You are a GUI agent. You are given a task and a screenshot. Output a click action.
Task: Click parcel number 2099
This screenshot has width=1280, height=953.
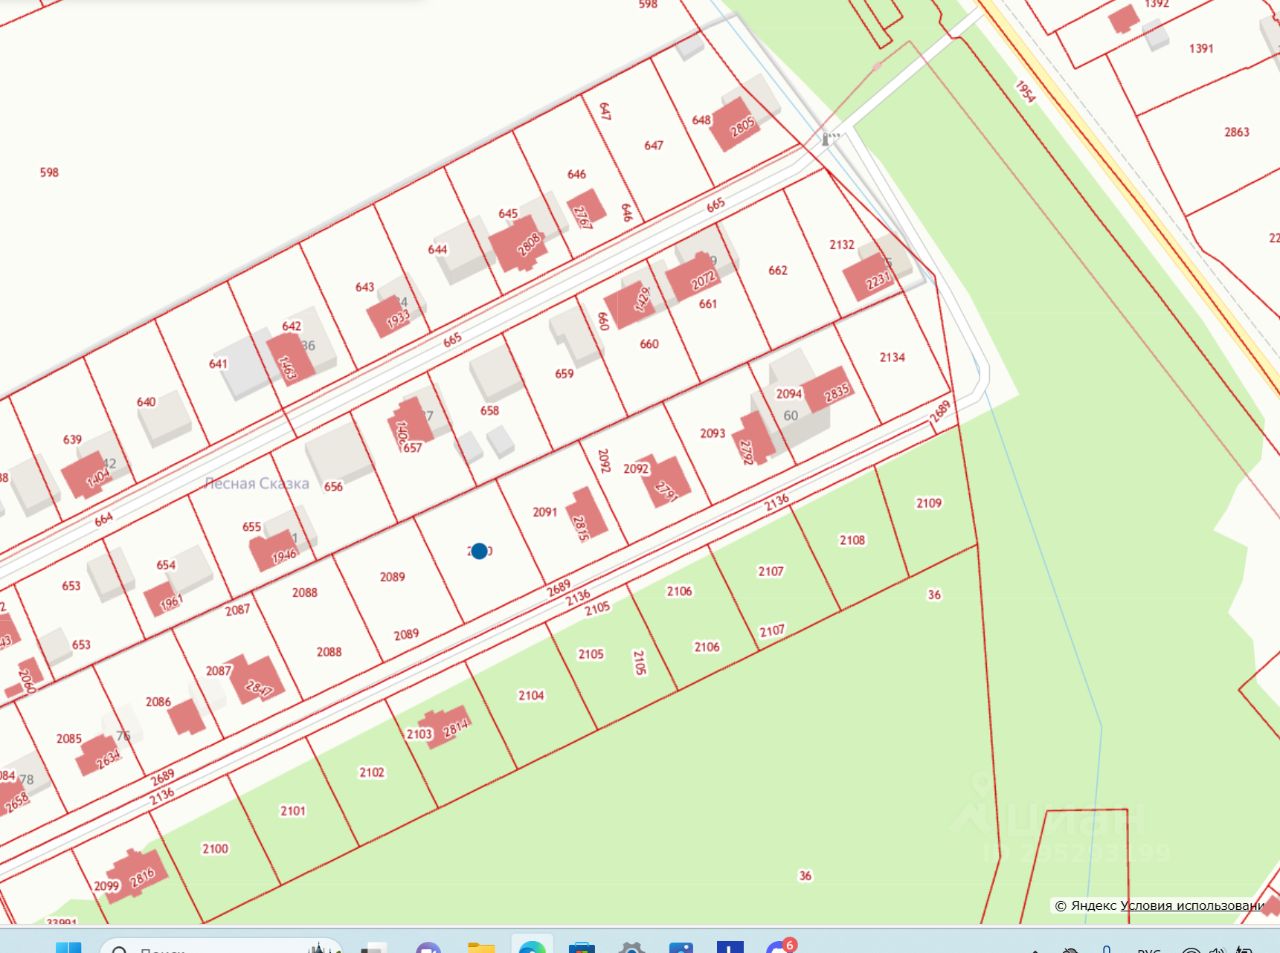[x=106, y=886]
